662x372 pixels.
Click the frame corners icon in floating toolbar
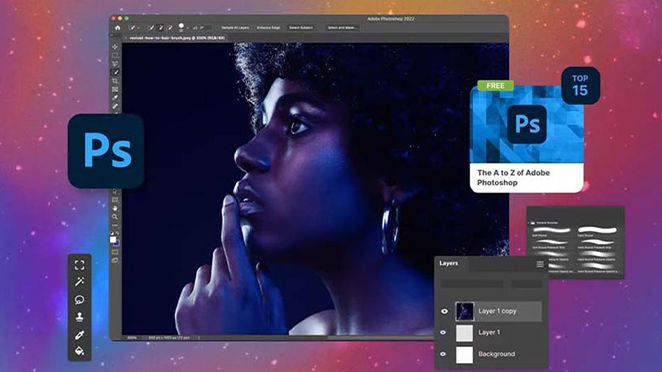click(x=79, y=265)
